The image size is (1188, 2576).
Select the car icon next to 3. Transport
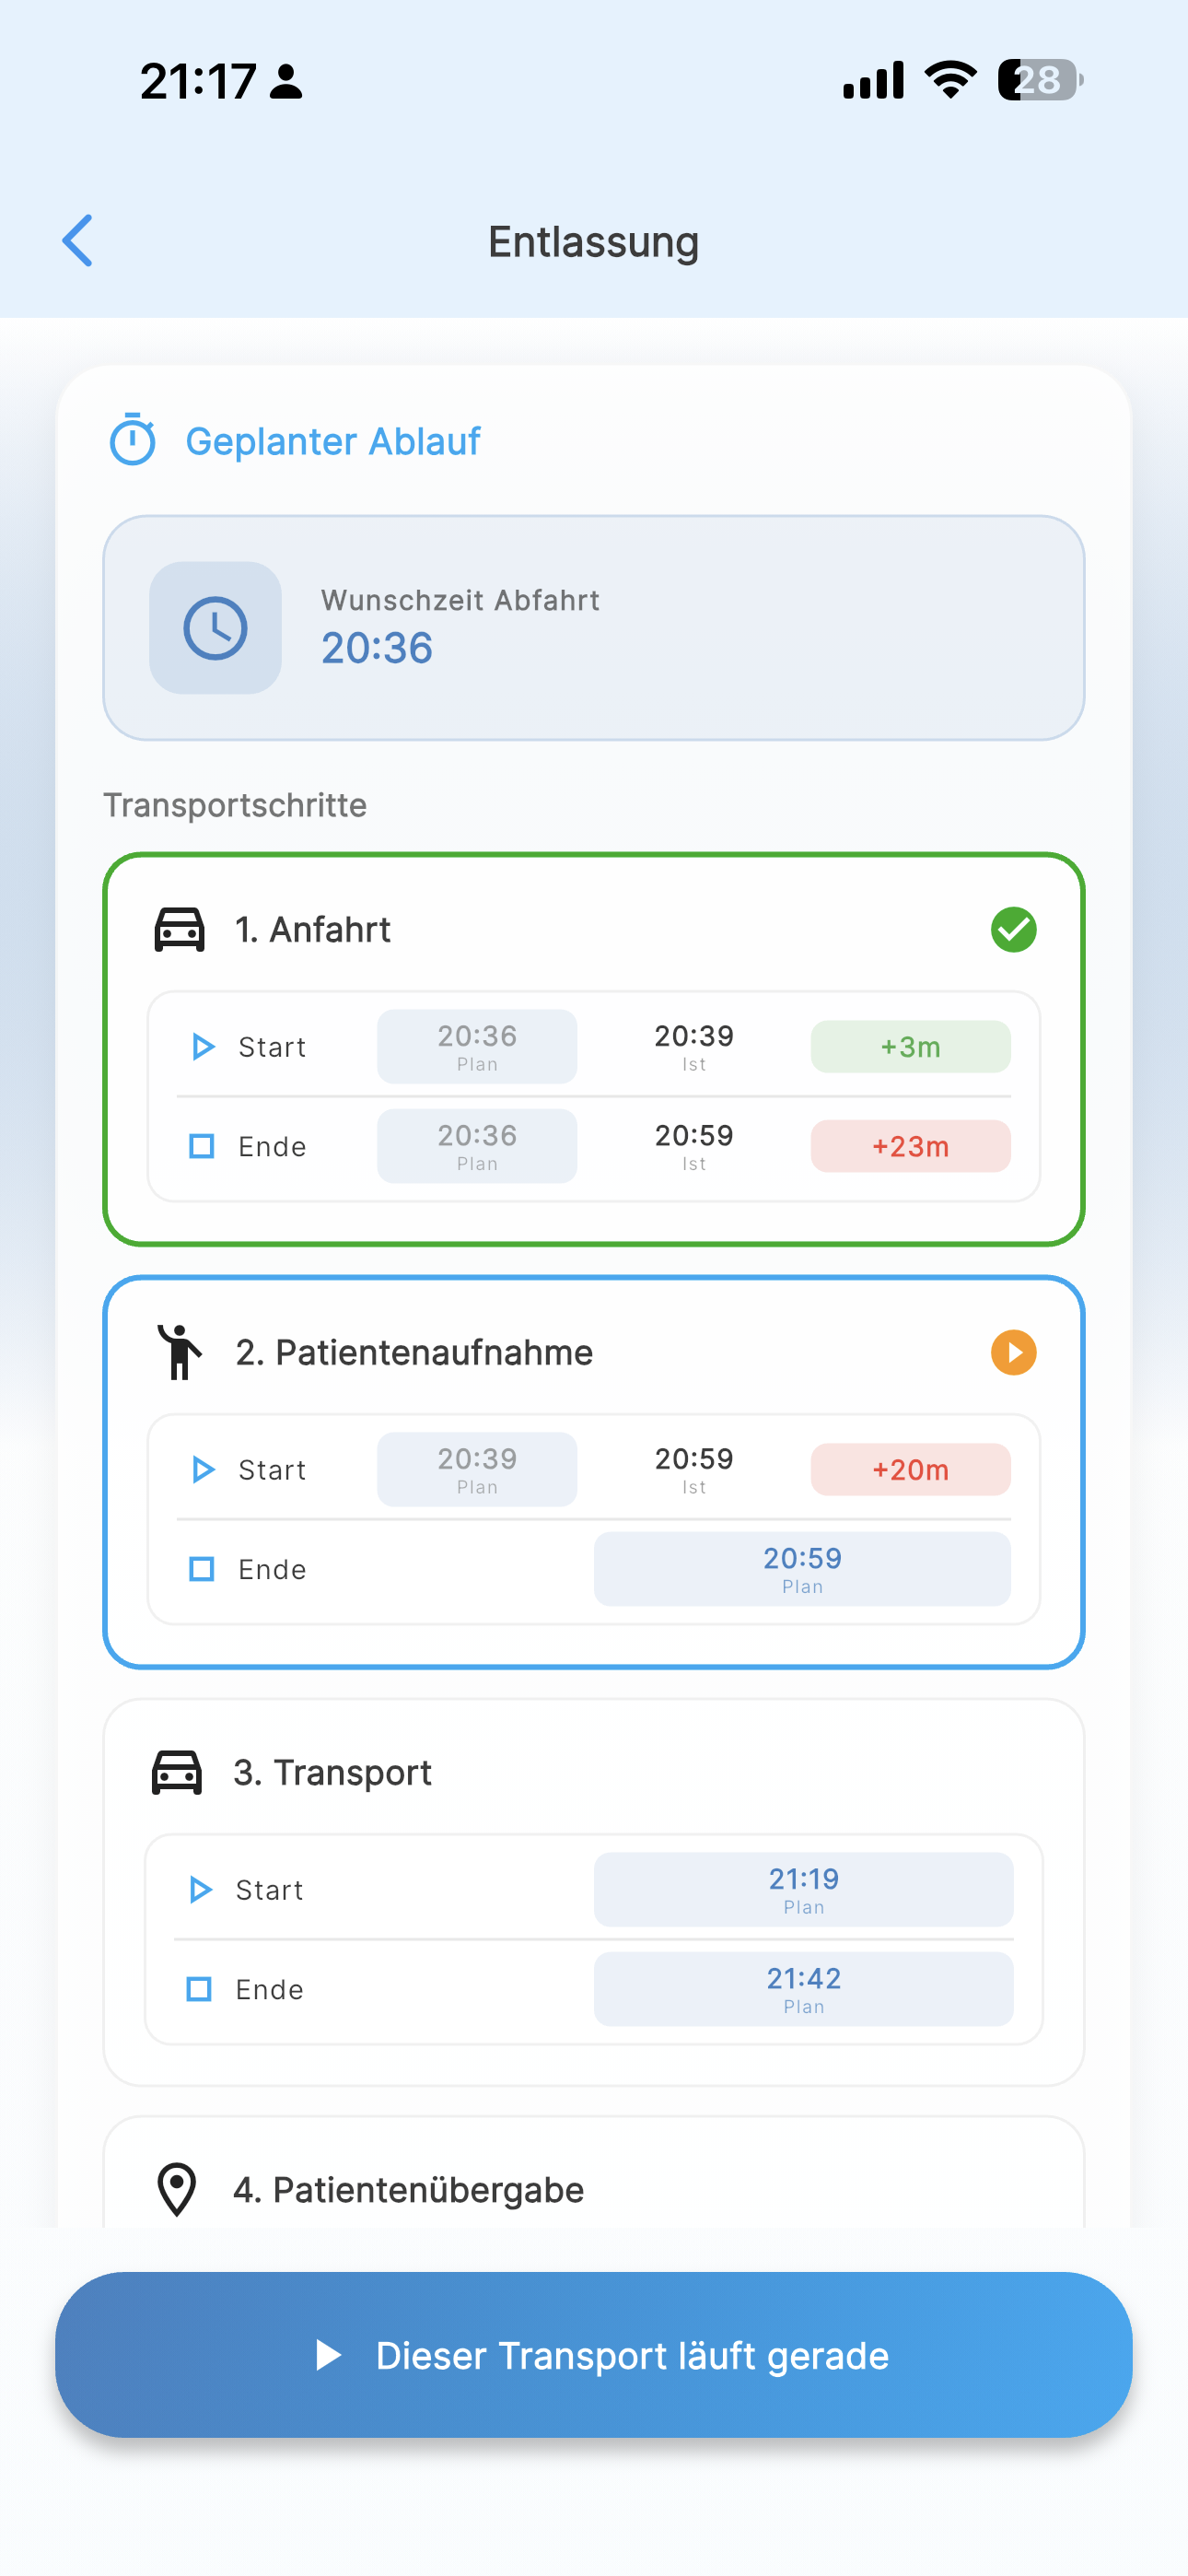(x=178, y=1771)
